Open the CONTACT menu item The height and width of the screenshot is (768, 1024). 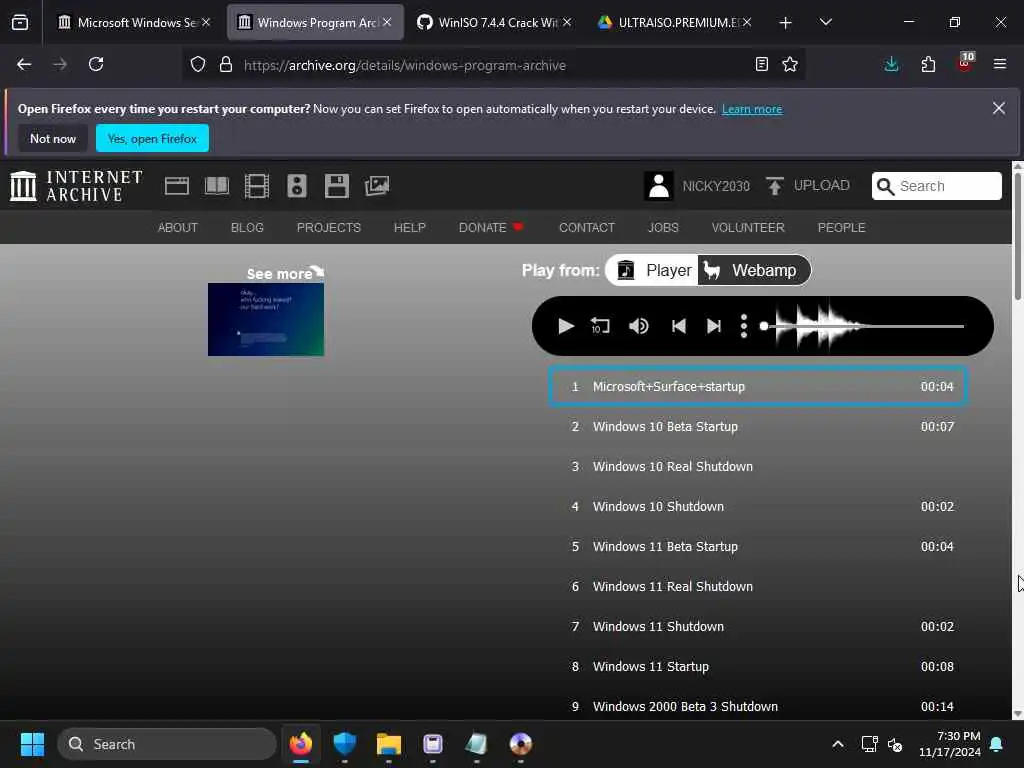click(x=586, y=227)
